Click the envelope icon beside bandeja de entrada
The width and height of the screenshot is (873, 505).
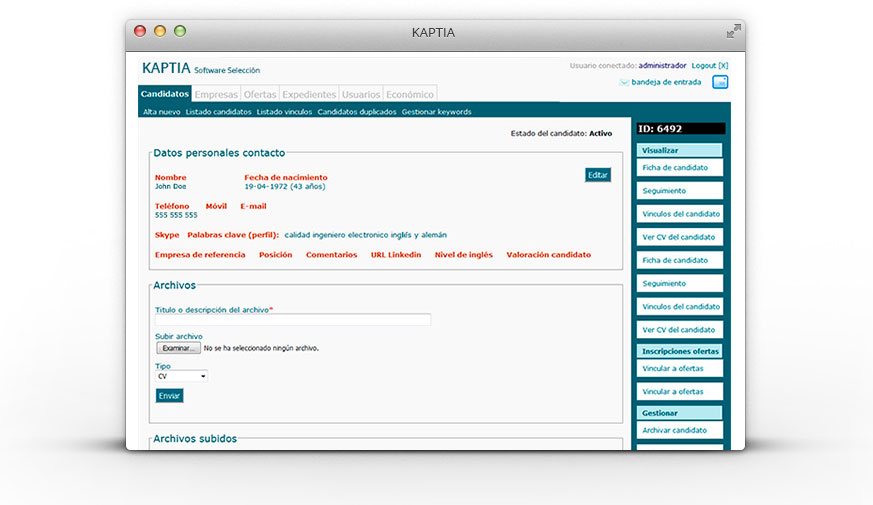[624, 82]
